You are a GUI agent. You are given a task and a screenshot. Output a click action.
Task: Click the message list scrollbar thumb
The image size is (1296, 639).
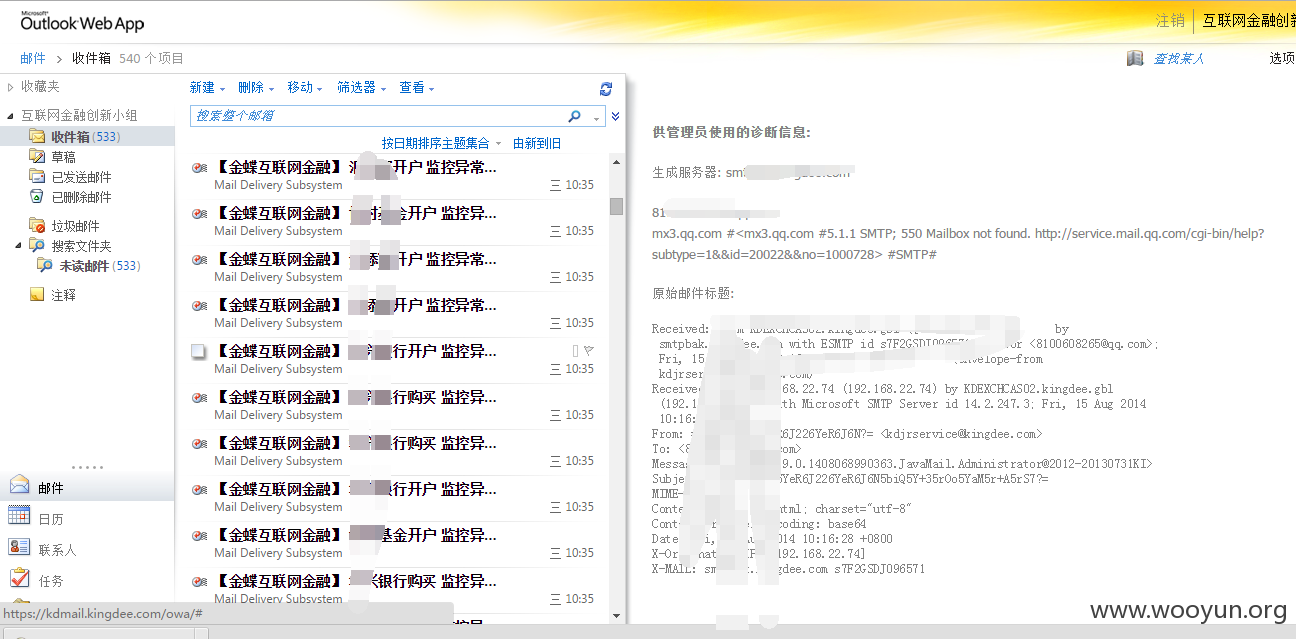click(x=616, y=206)
